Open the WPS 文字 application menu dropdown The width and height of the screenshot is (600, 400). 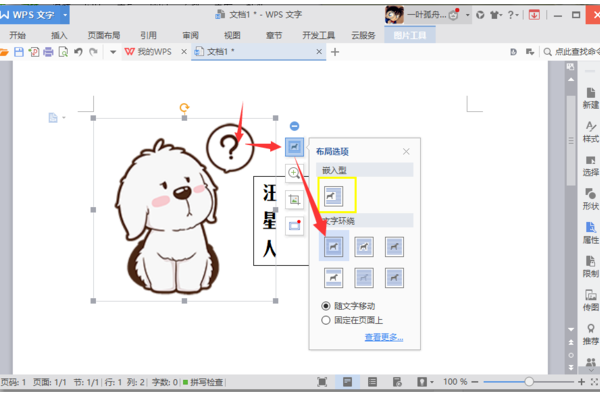pos(65,15)
